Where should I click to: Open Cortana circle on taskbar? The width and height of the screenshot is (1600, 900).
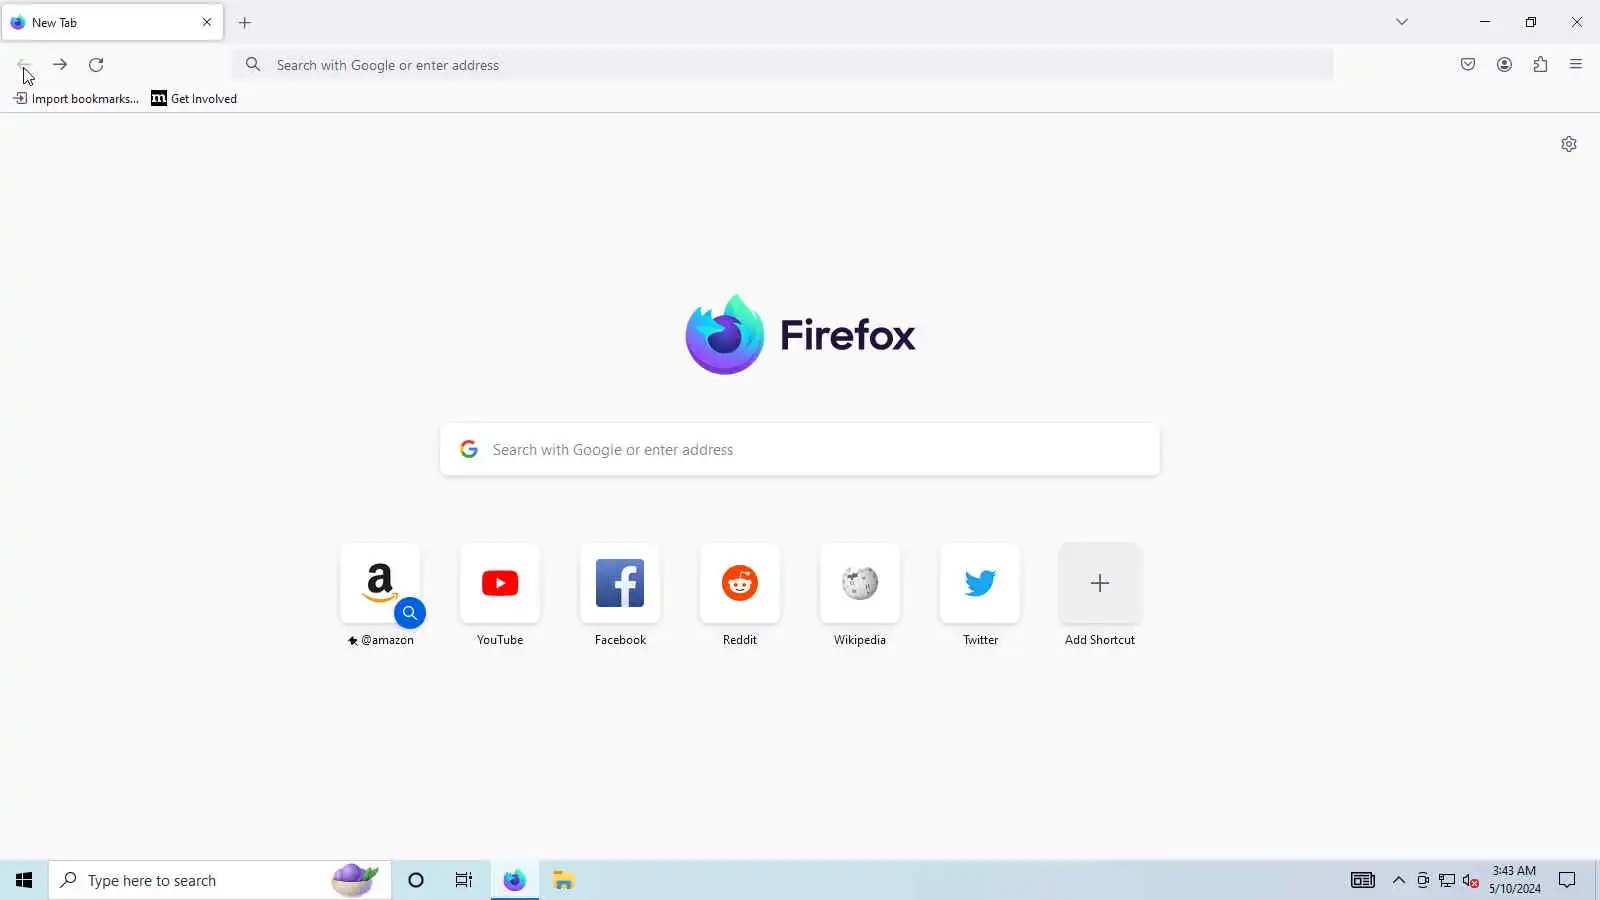416,880
